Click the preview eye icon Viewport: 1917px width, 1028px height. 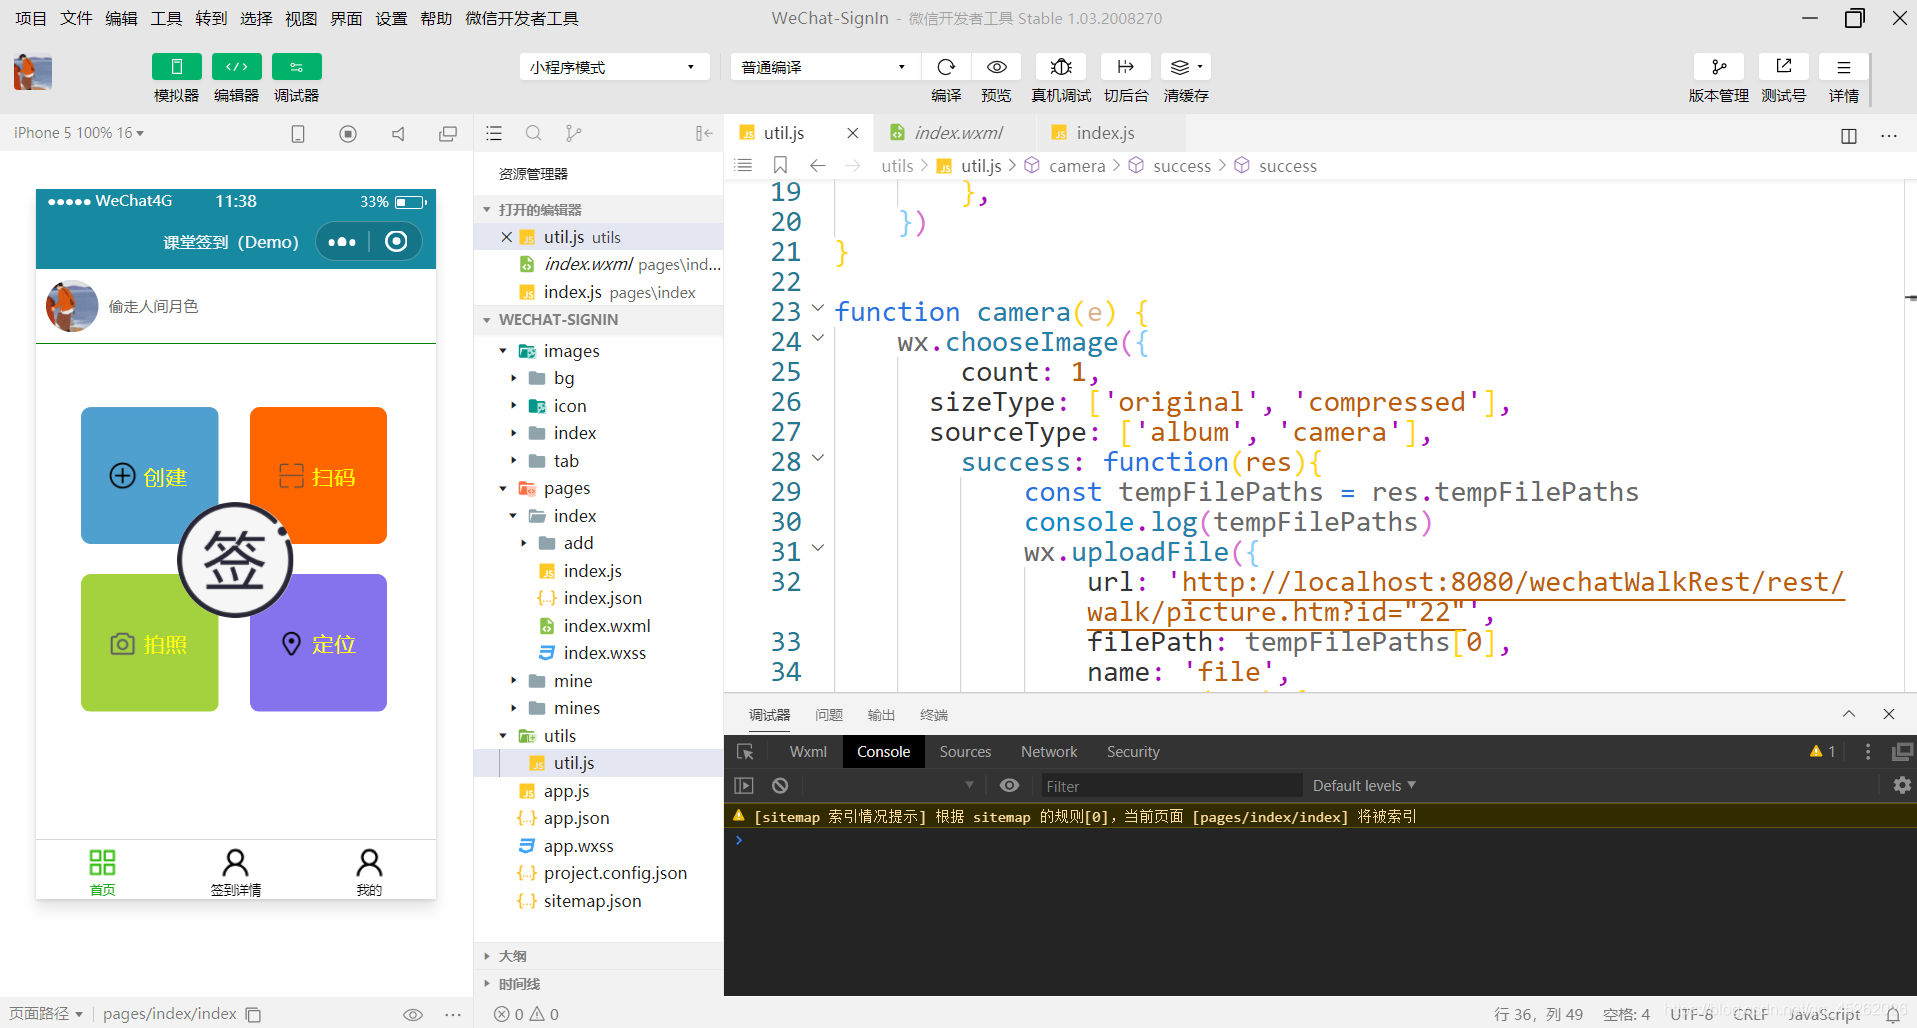[x=997, y=67]
